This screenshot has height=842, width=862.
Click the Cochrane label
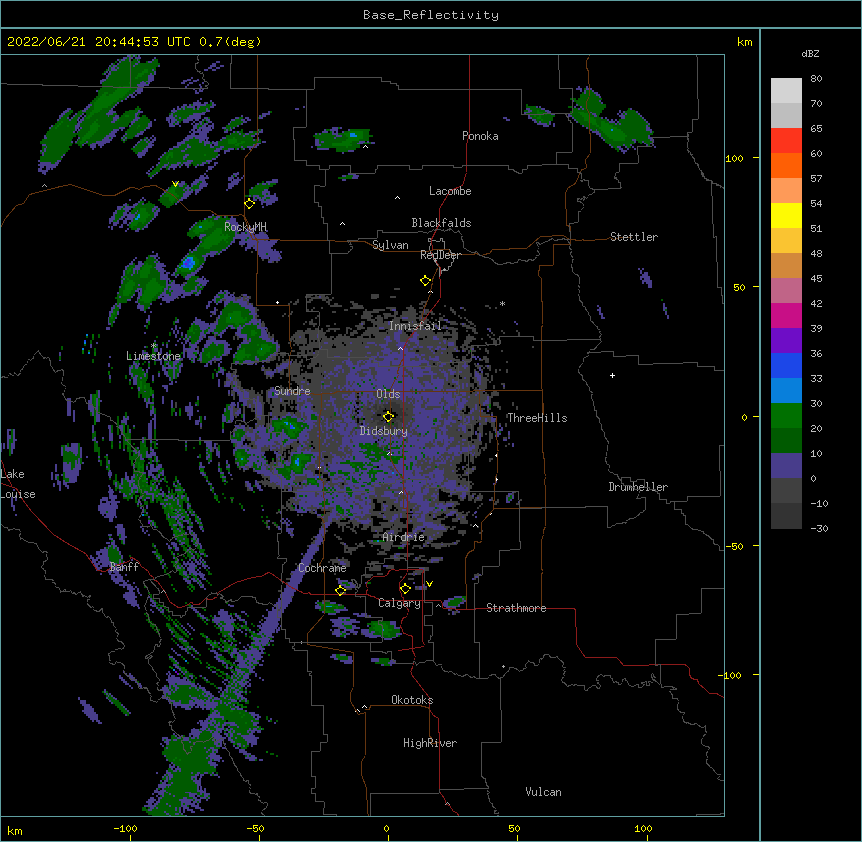pos(322,568)
